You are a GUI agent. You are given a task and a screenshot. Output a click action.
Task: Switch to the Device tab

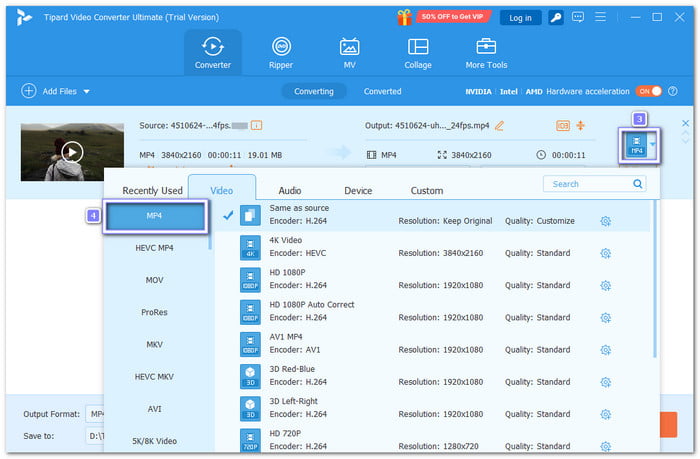[x=358, y=191]
